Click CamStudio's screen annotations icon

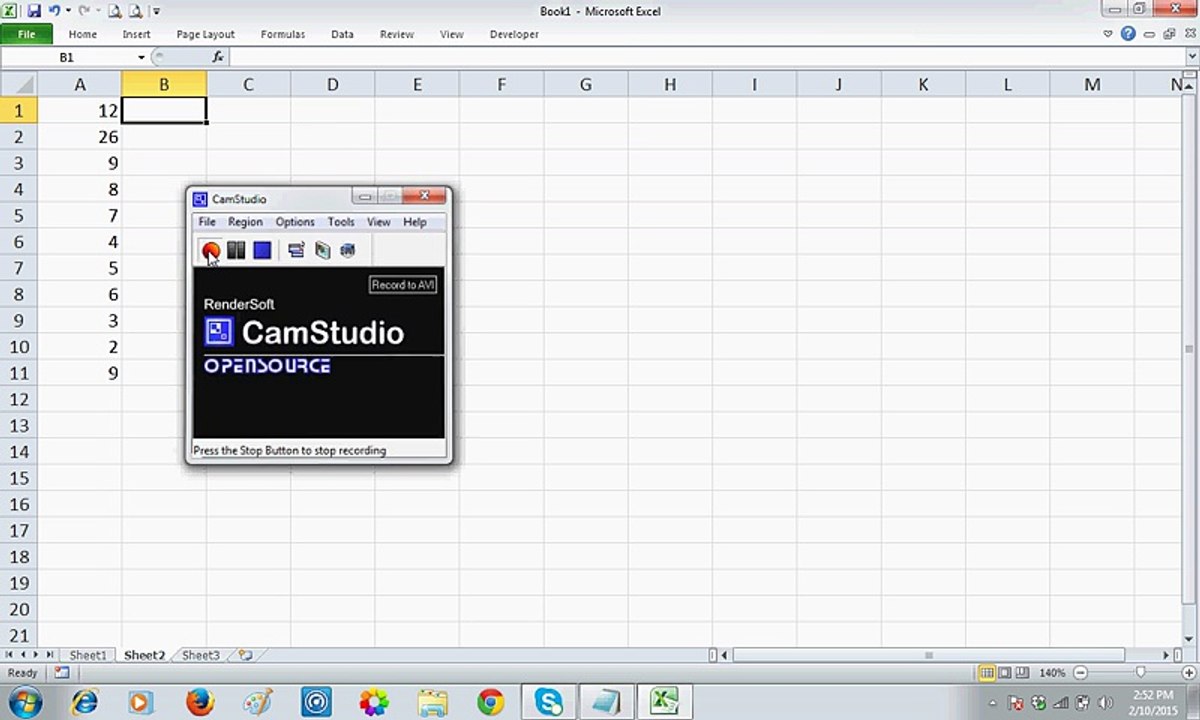[322, 250]
